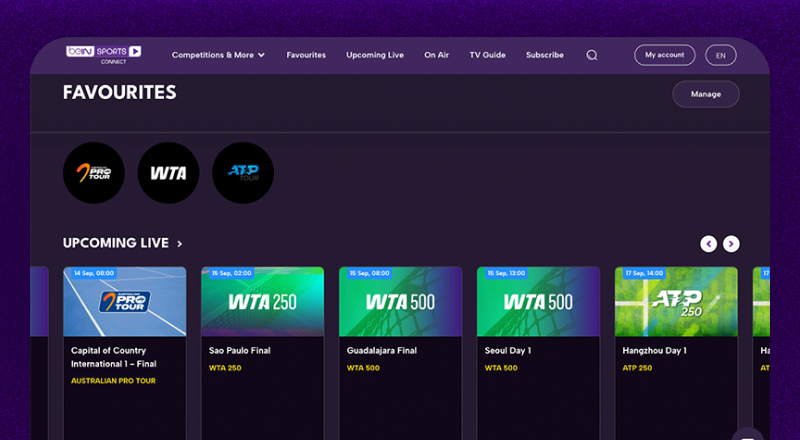Expand Competitions & More dropdown

click(x=218, y=55)
